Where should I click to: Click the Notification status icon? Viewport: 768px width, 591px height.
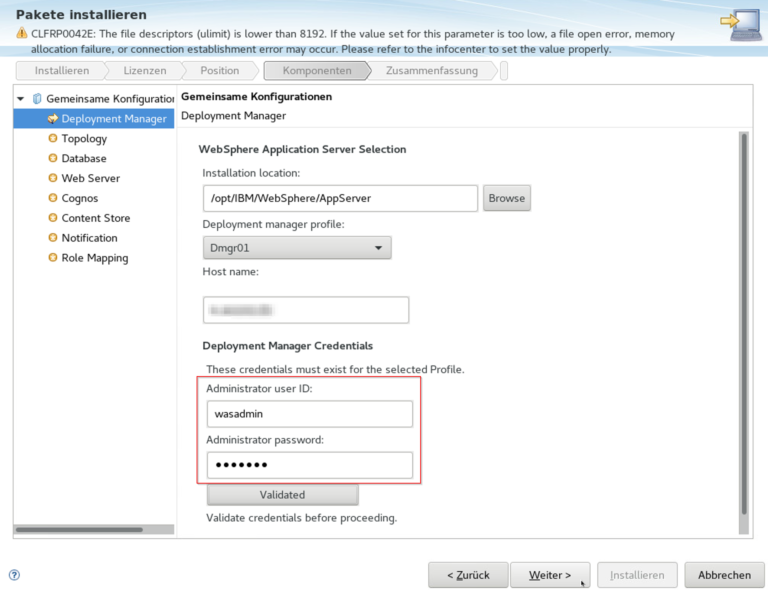[53, 237]
